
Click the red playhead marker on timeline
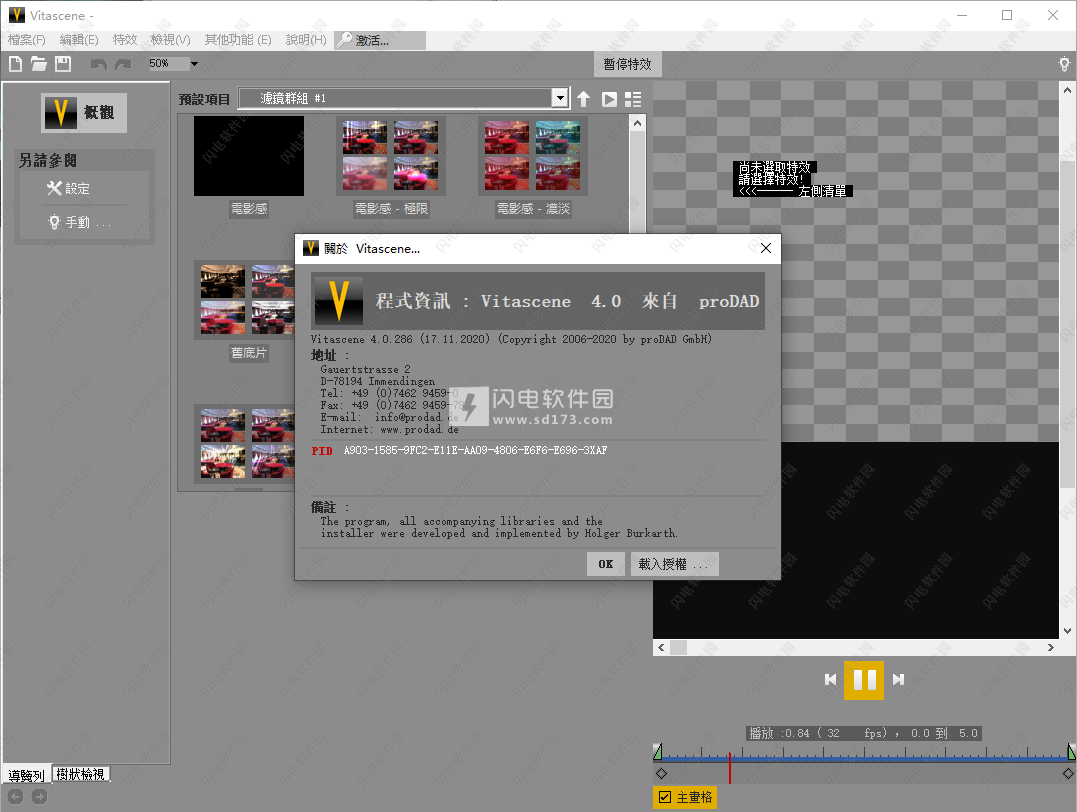[730, 767]
